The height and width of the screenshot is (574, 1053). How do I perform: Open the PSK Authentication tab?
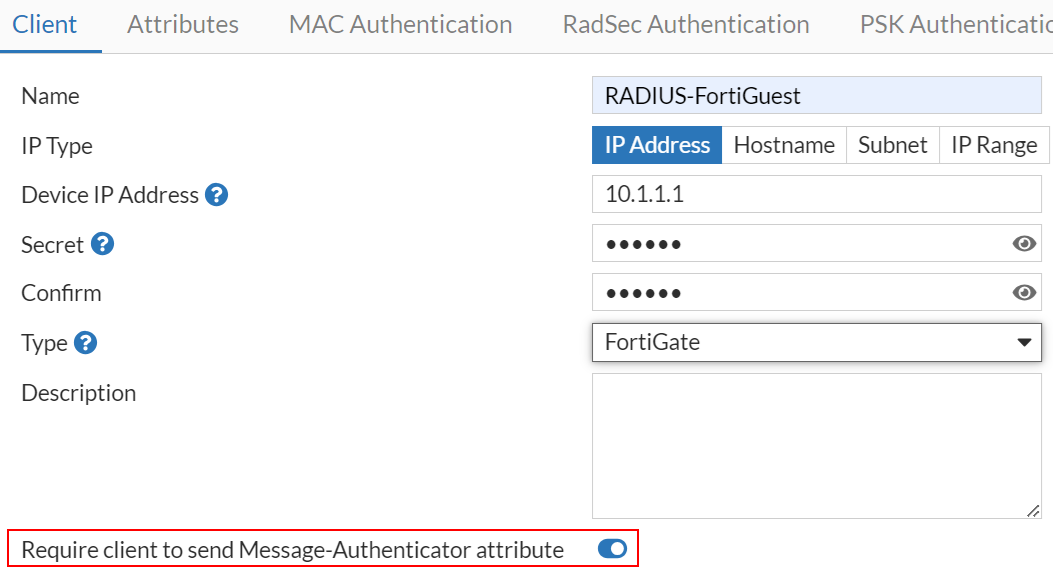(x=955, y=24)
